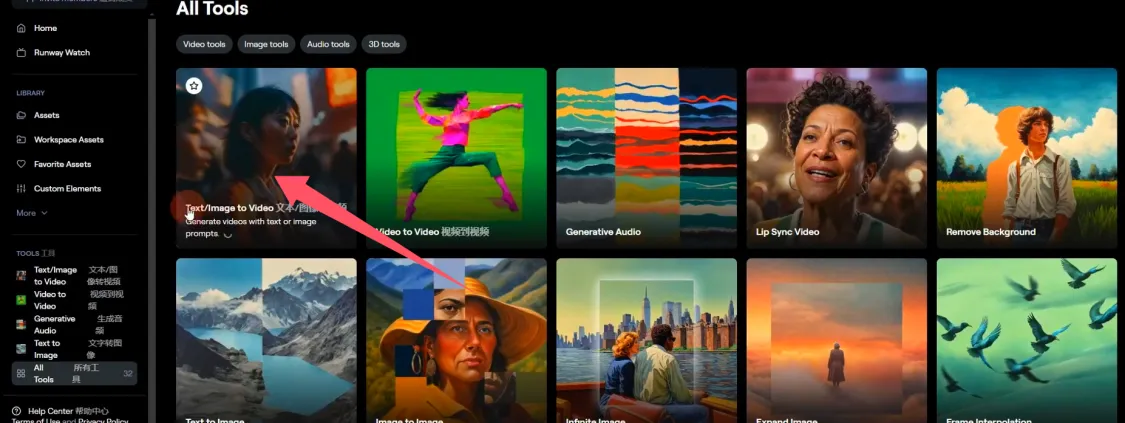Click the Custom Elements sliders icon
This screenshot has height=423, width=1125.
coord(21,188)
